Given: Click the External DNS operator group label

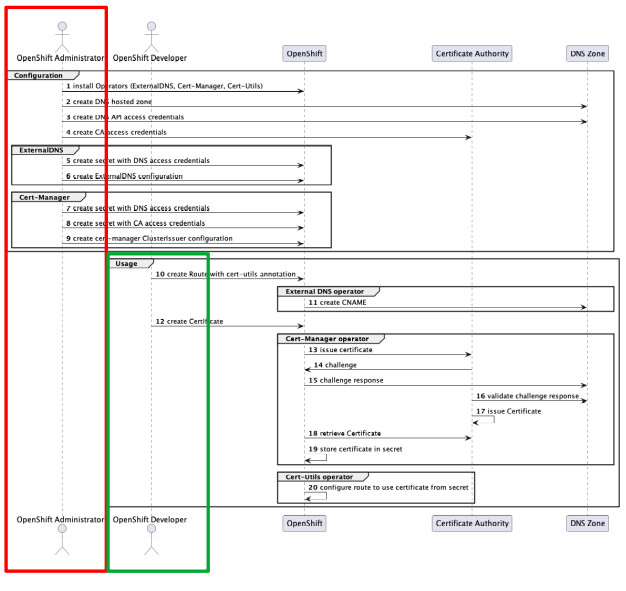Looking at the screenshot, I should (325, 292).
